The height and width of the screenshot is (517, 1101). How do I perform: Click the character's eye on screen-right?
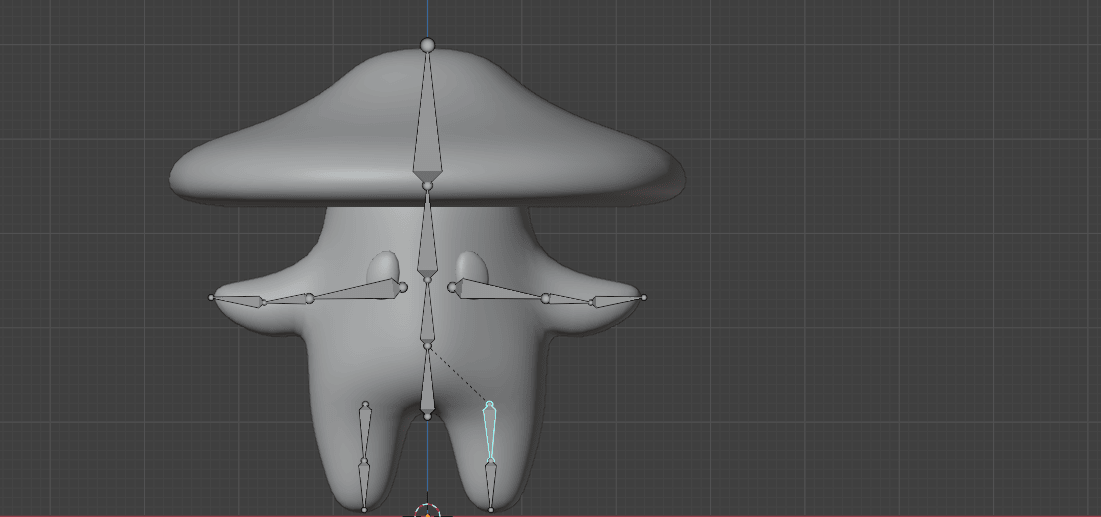[x=473, y=267]
